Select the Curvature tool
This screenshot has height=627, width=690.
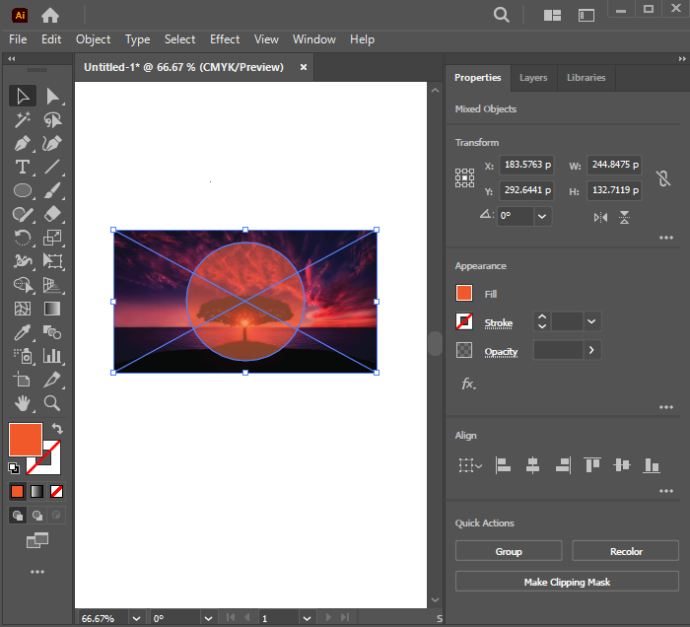click(x=52, y=143)
